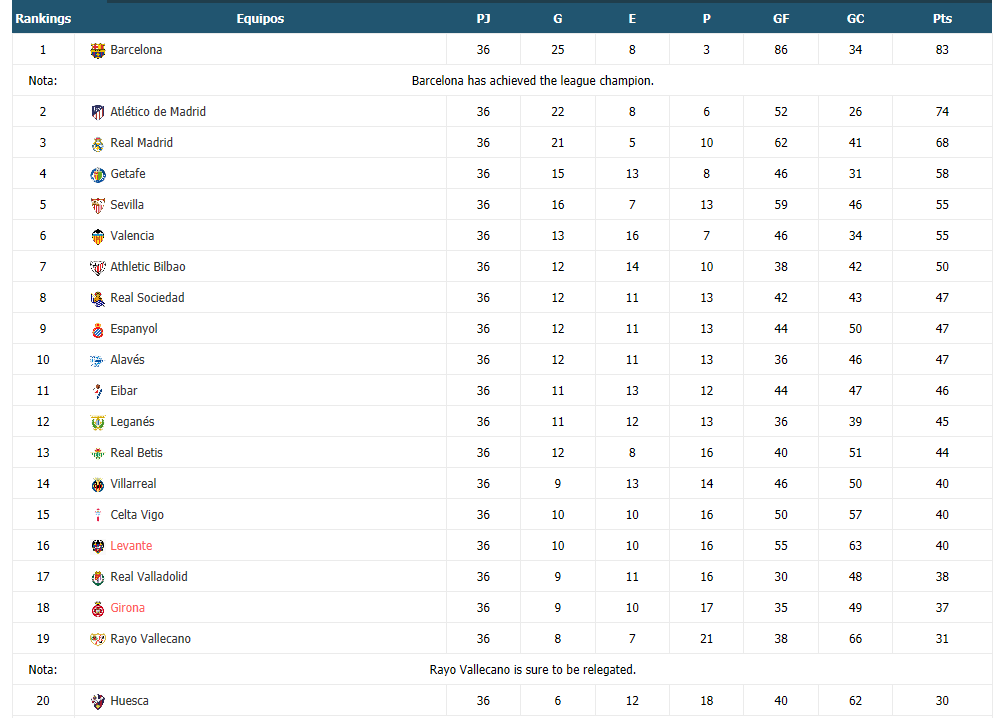Click the Real Madrid crest icon
Viewport: 1000px width, 718px height.
98,143
